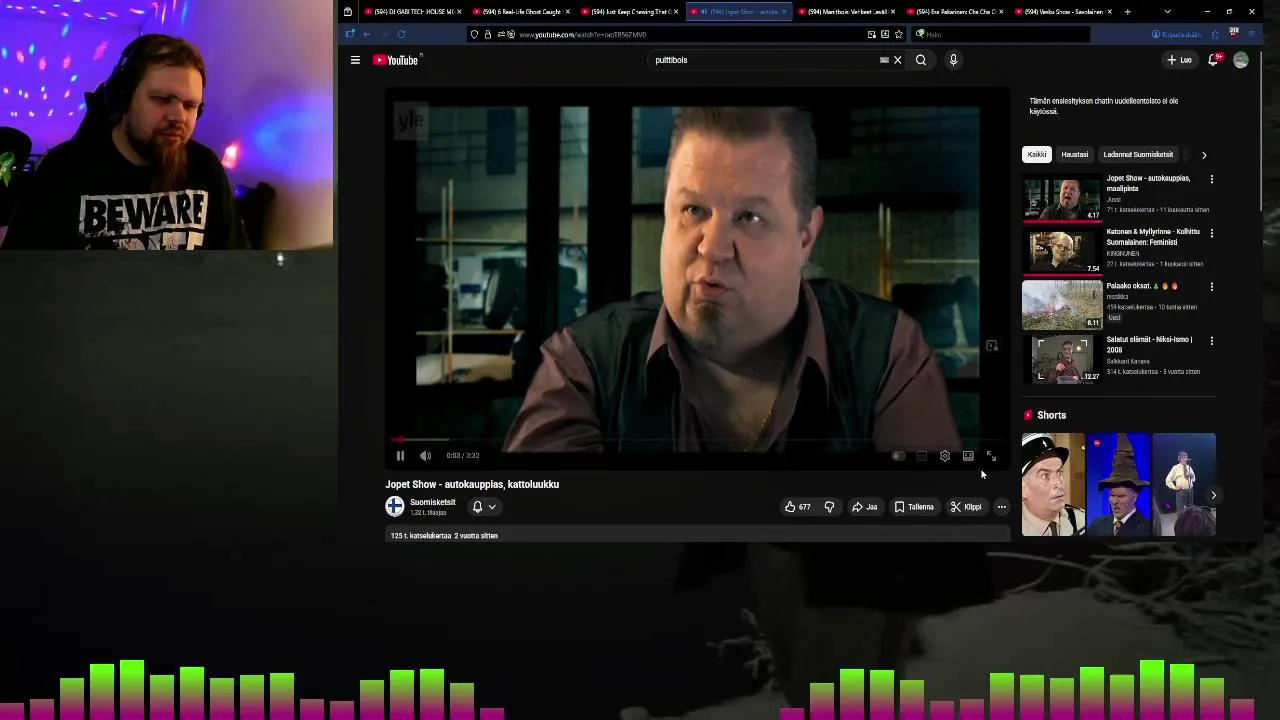Screen dimensions: 1280x720
Task: Seek on the red video progress bar
Action: click(x=697, y=440)
